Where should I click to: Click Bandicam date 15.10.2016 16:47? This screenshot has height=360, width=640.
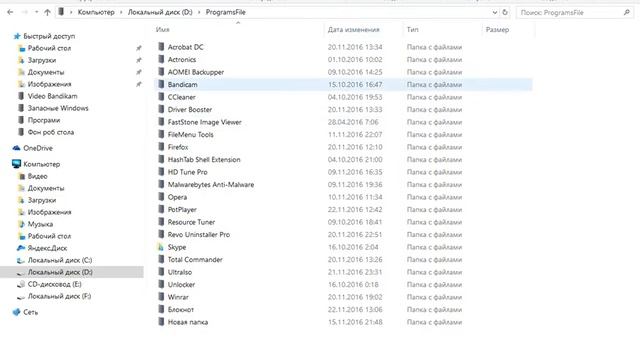pyautogui.click(x=355, y=84)
